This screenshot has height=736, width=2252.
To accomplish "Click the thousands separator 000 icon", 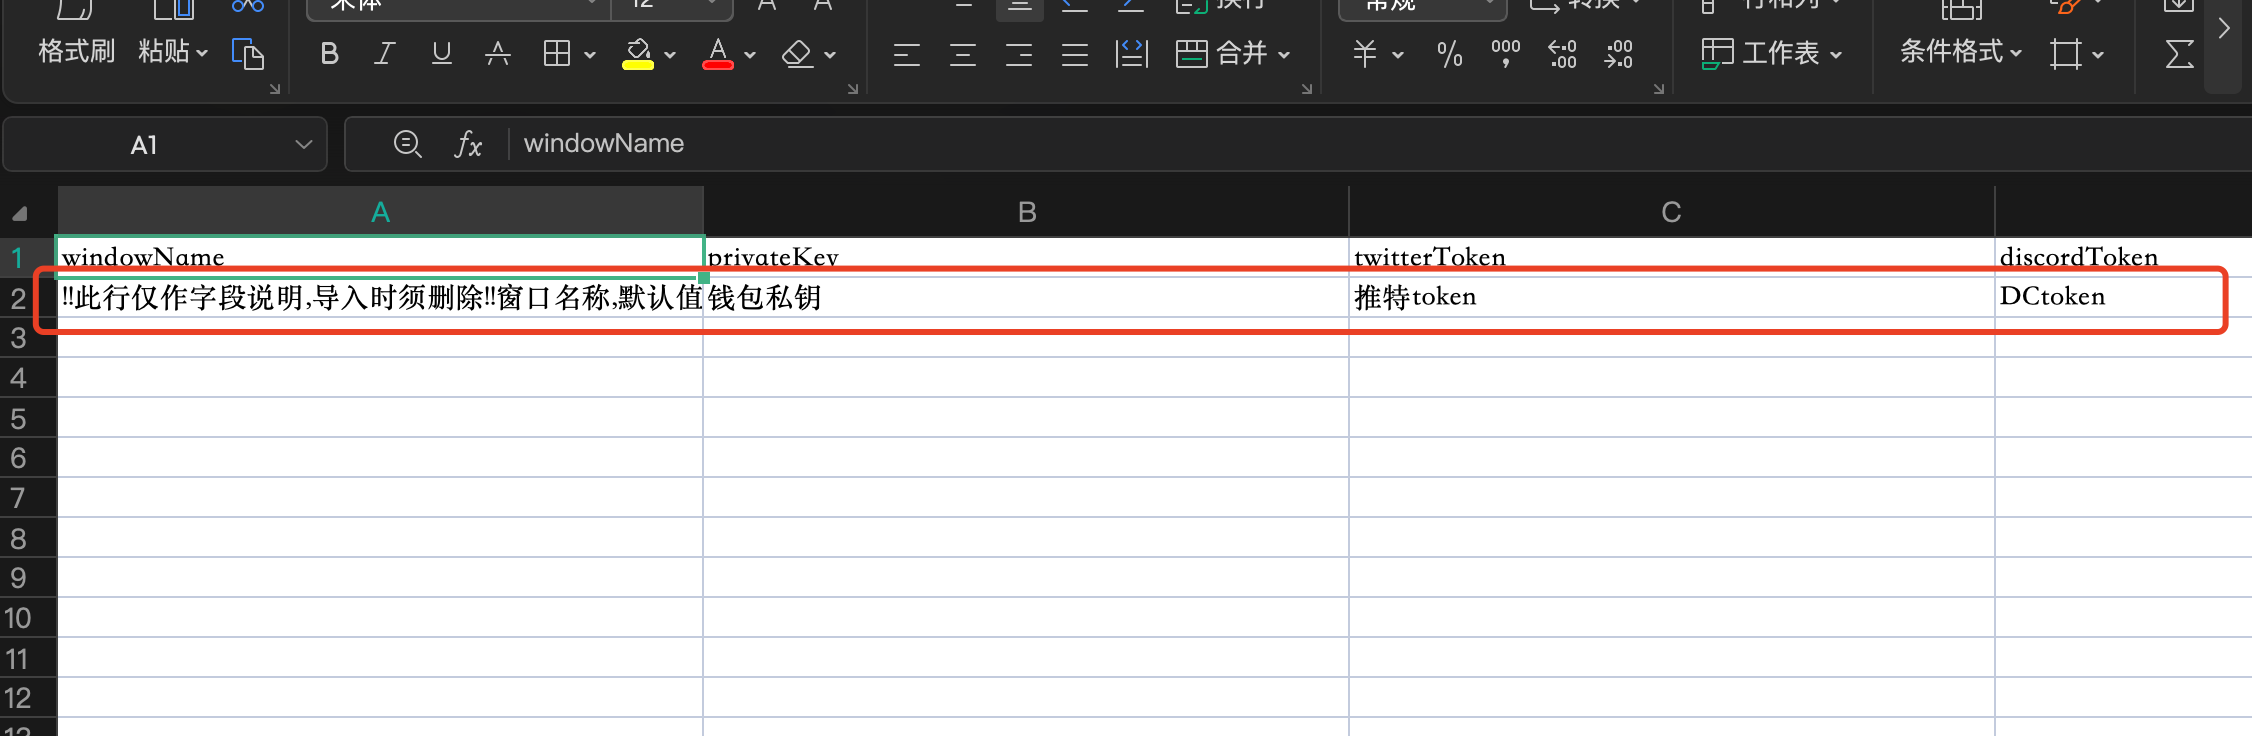I will 1505,54.
